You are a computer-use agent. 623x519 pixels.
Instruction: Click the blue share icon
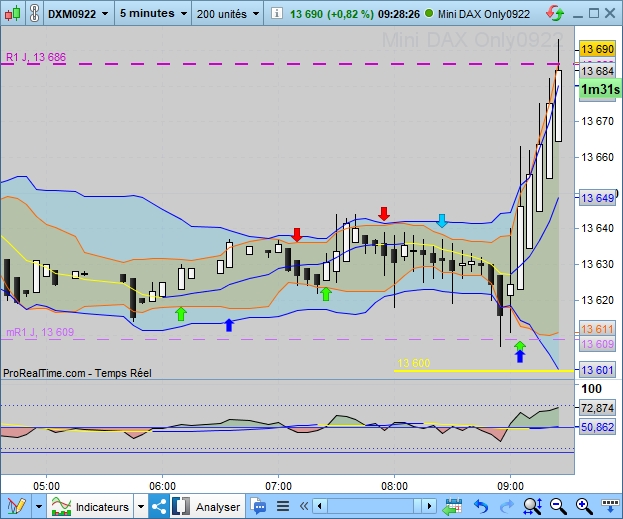[x=159, y=506]
